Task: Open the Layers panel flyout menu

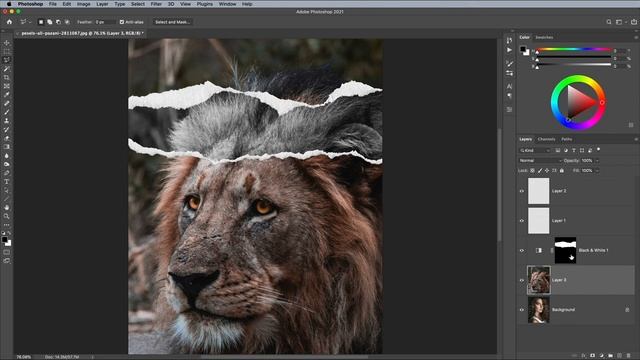Action: pyautogui.click(x=636, y=140)
